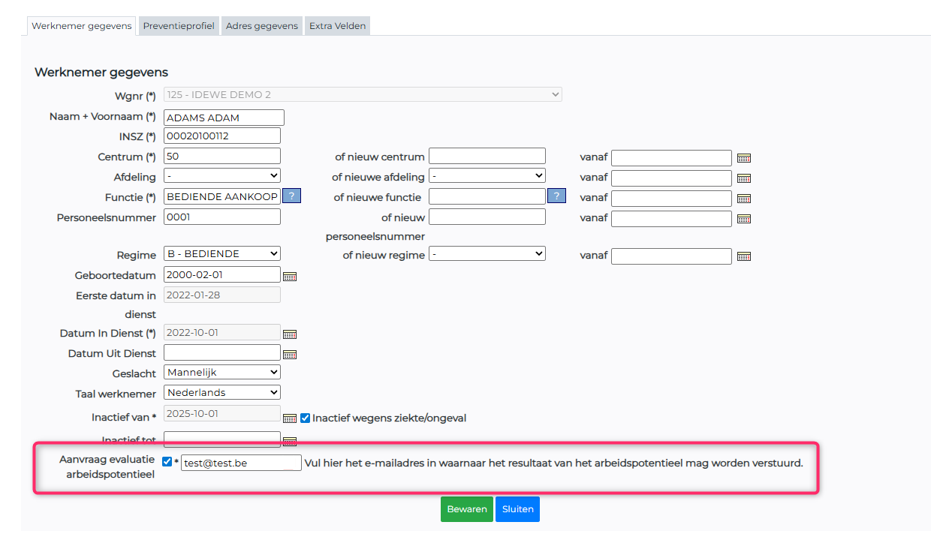This screenshot has height=535, width=945.
Task: Open the Geslacht dropdown showing Mannelijk
Action: (222, 373)
